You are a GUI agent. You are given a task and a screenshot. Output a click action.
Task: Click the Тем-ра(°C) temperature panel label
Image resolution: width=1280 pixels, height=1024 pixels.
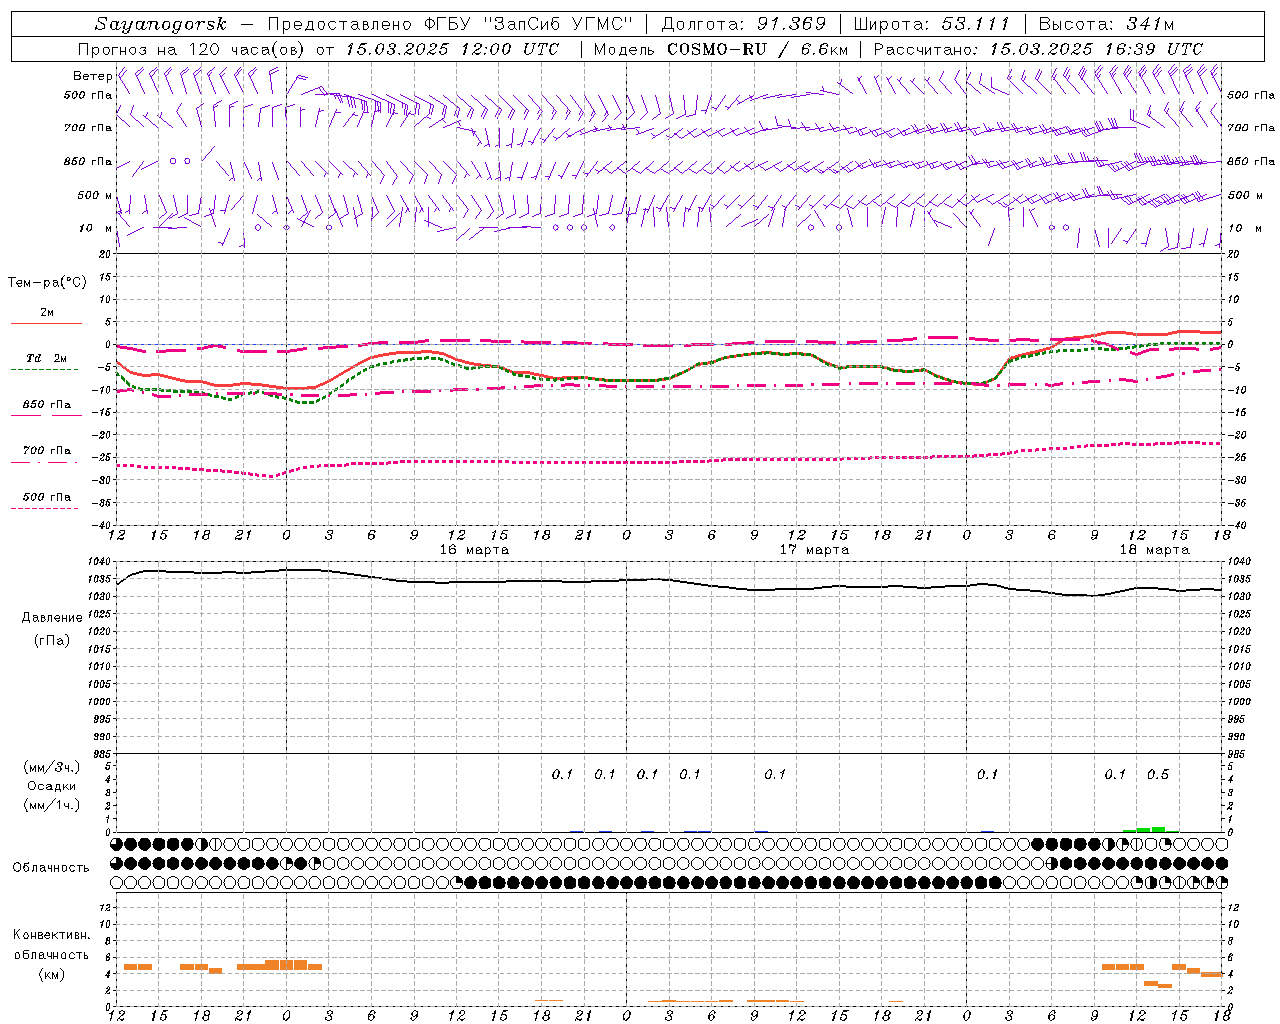[x=47, y=283]
